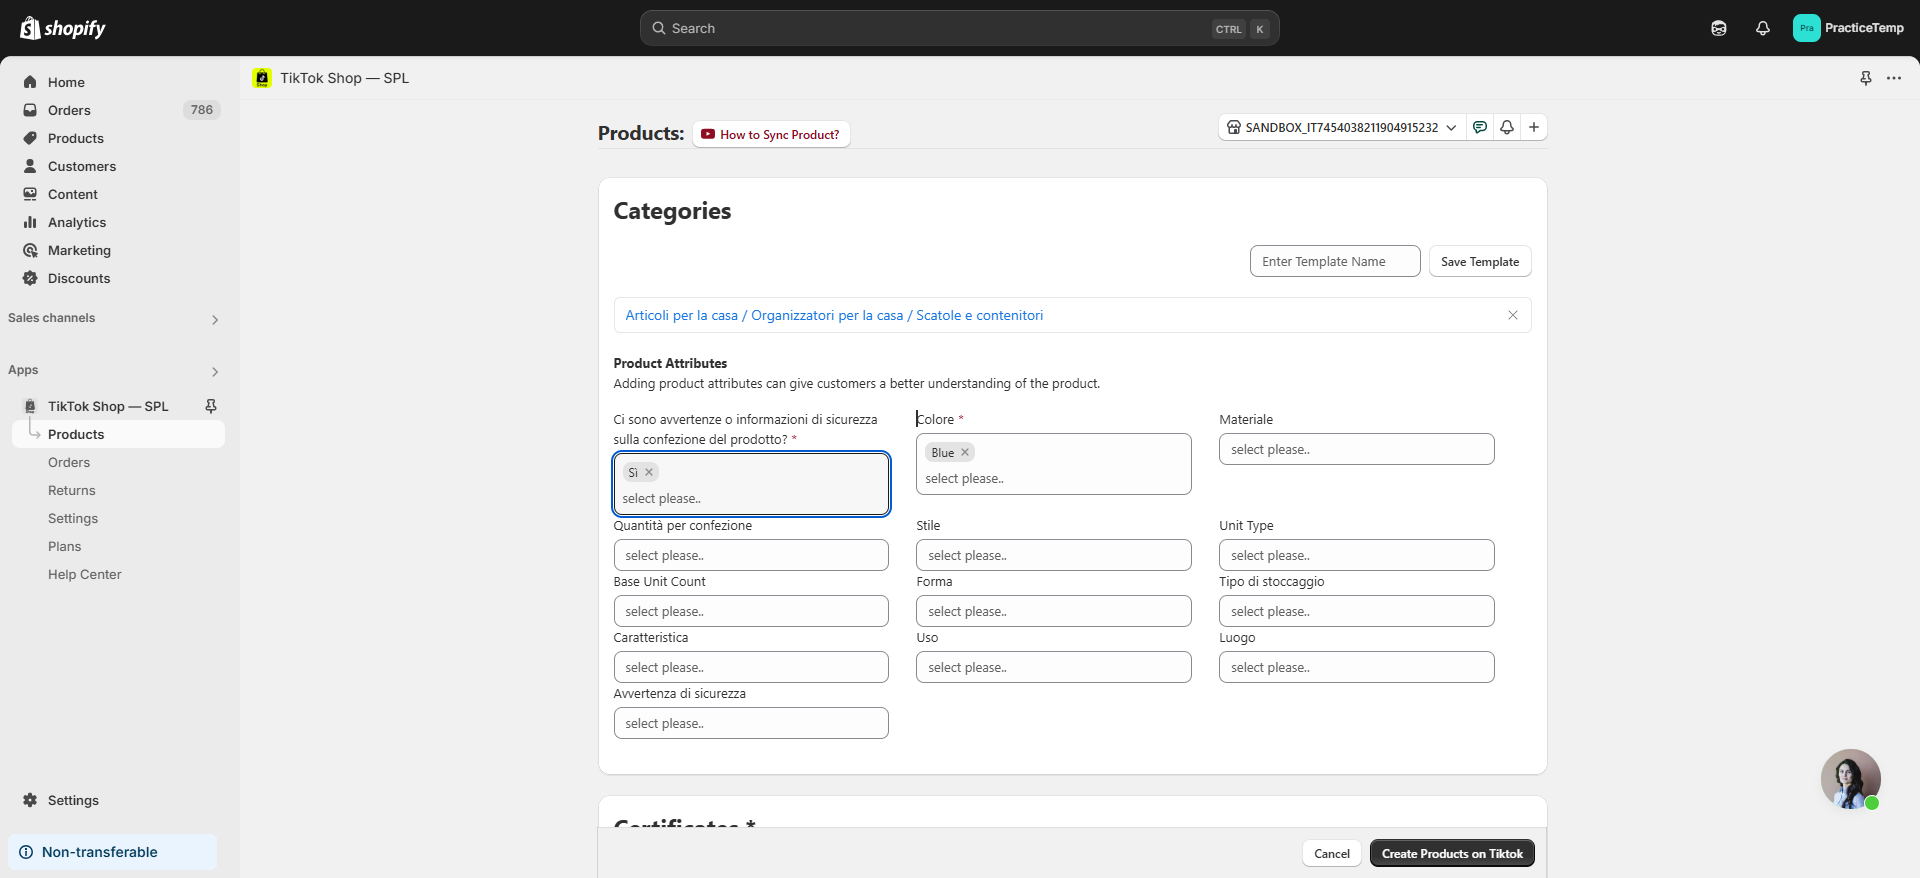Open the Materiale attribute dropdown
This screenshot has width=1920, height=878.
click(1356, 449)
